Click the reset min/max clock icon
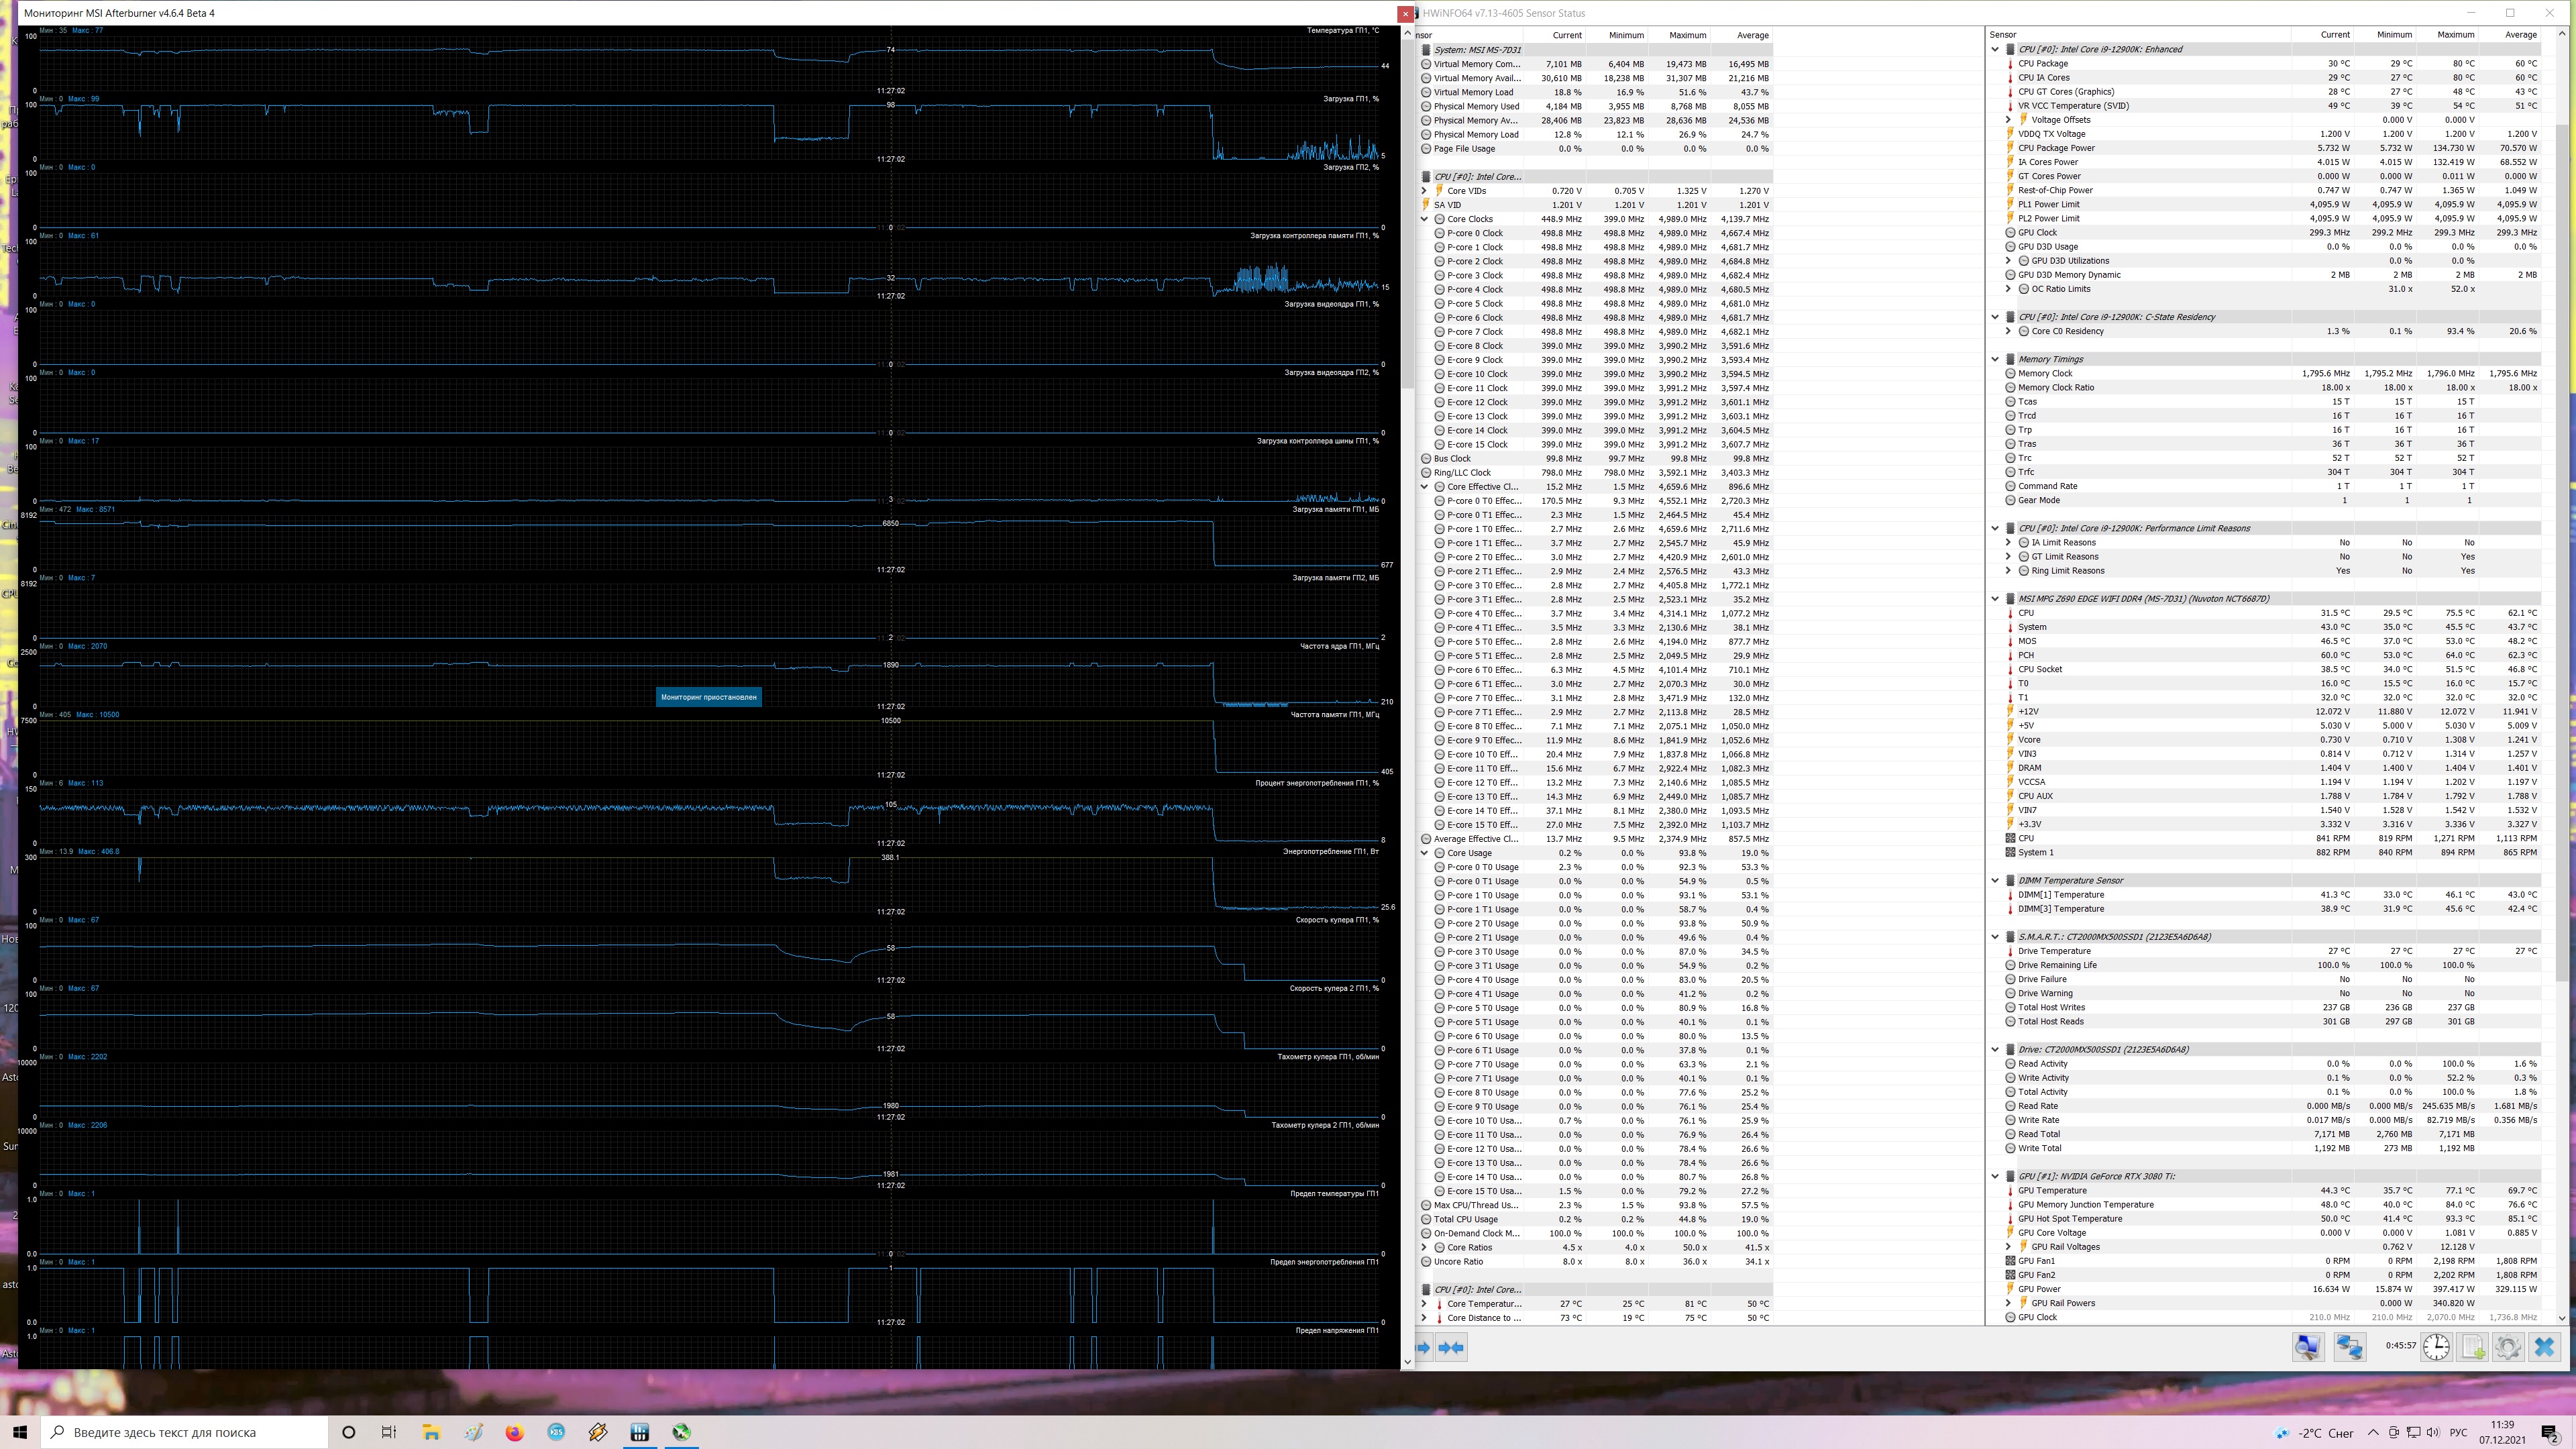This screenshot has width=2576, height=1449. (x=2436, y=1347)
